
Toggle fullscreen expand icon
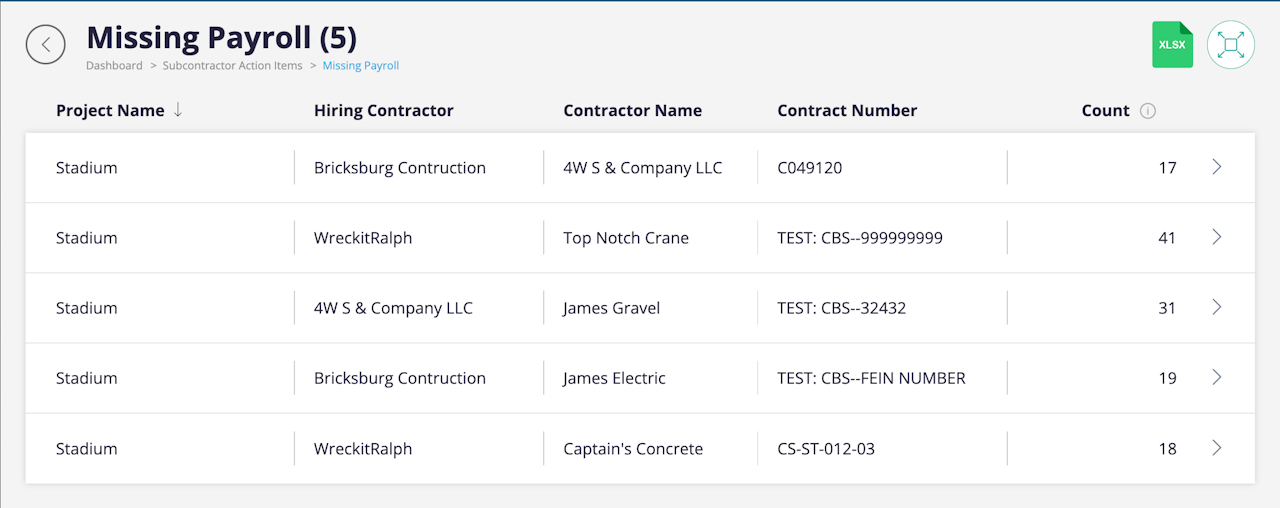(1231, 45)
